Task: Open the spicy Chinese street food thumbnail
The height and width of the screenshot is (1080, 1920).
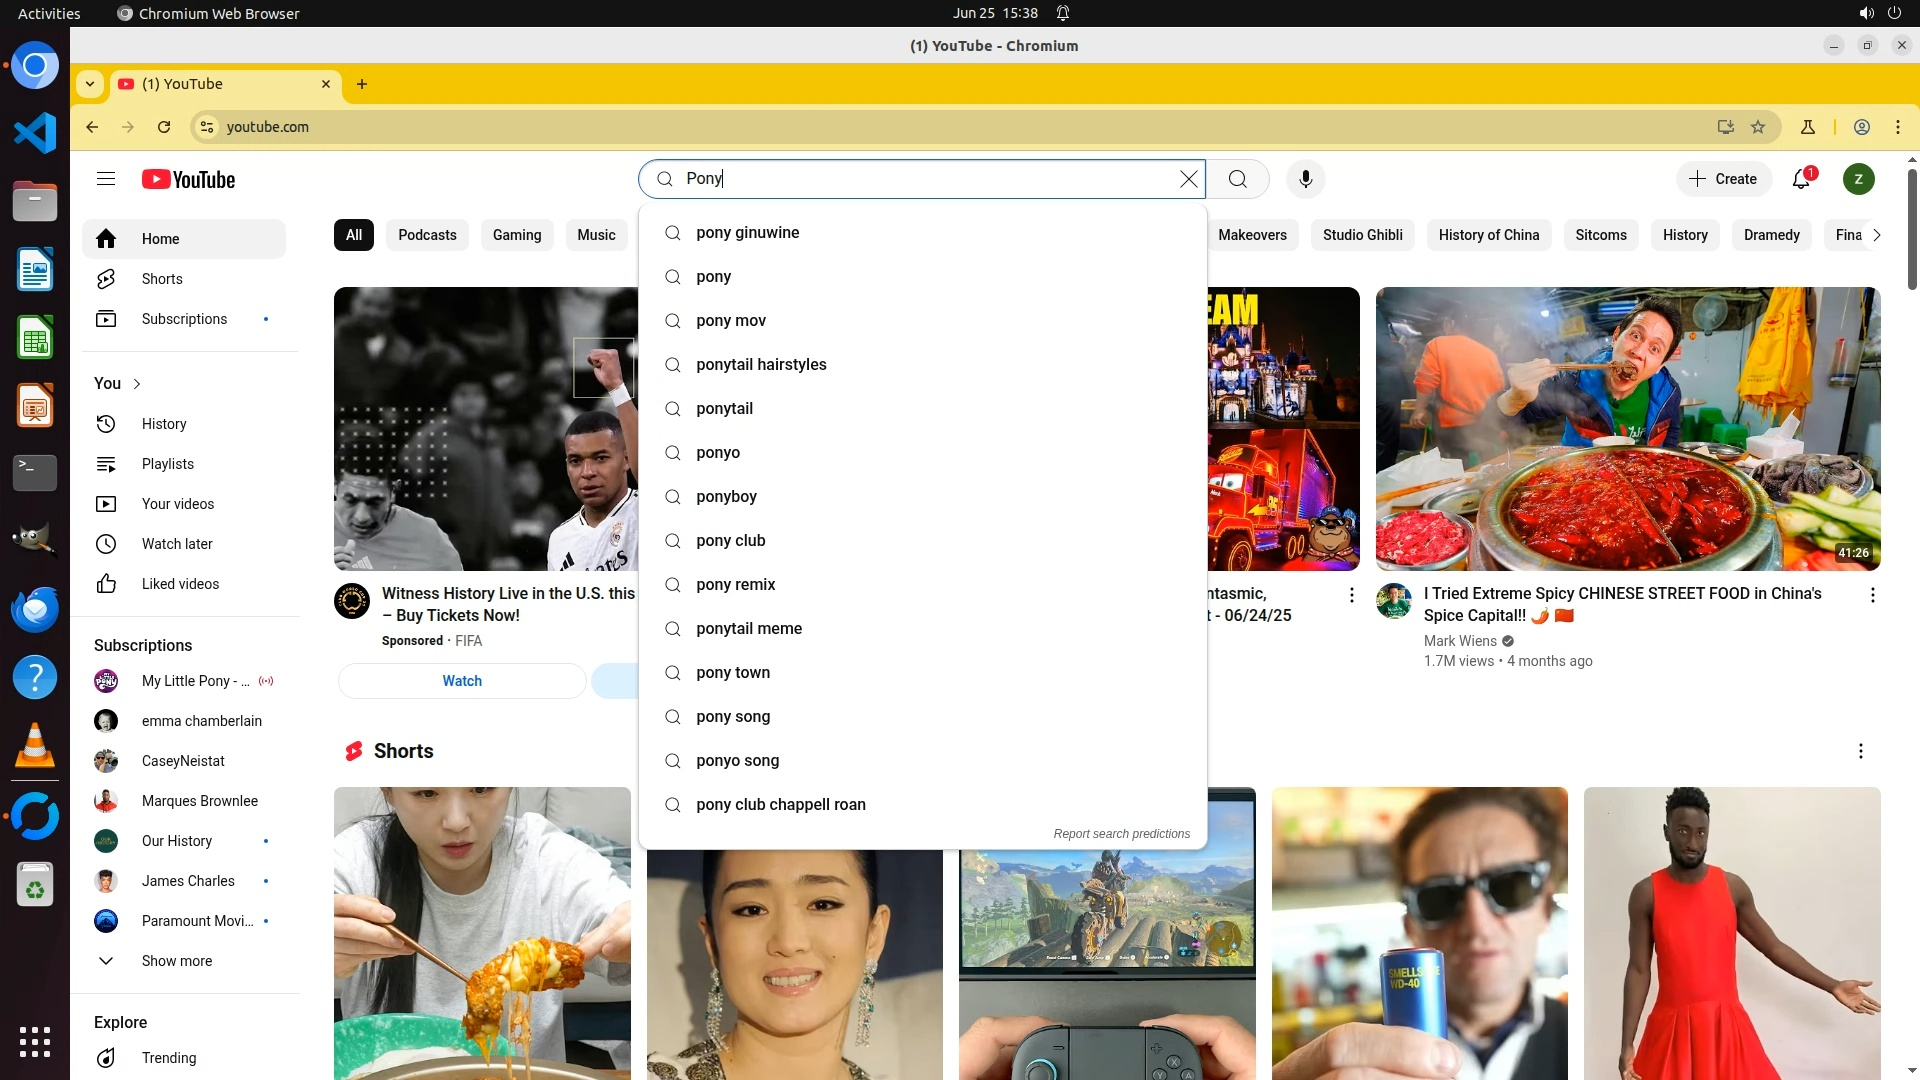Action: [1627, 428]
